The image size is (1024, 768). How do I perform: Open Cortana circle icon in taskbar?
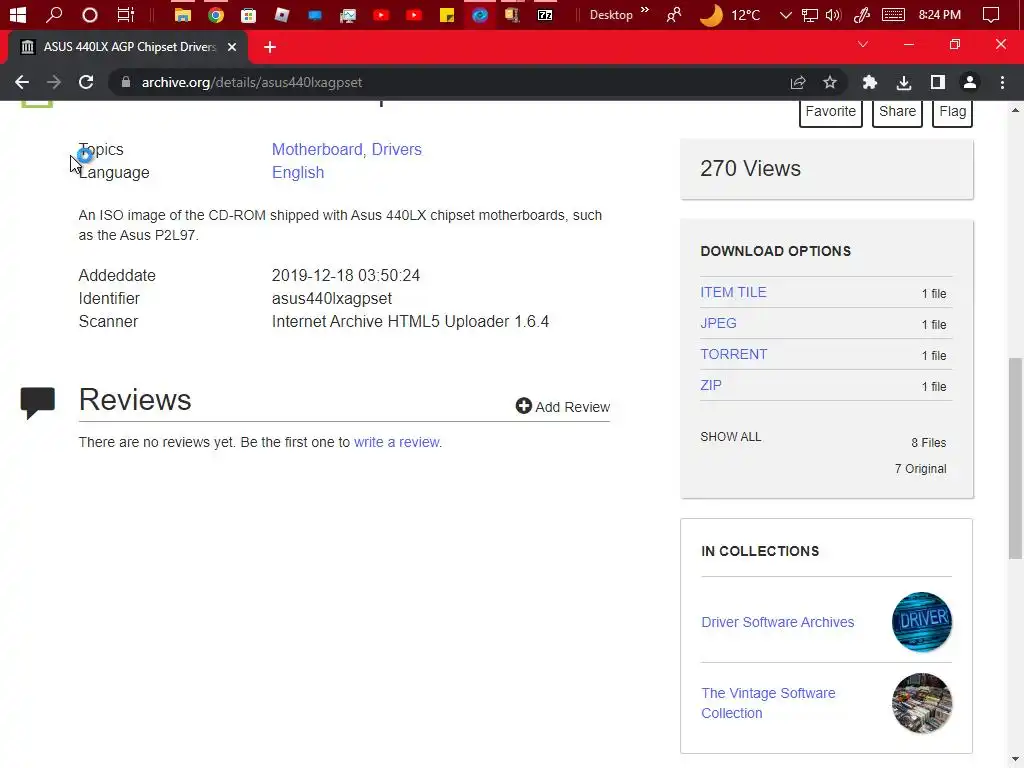point(89,14)
